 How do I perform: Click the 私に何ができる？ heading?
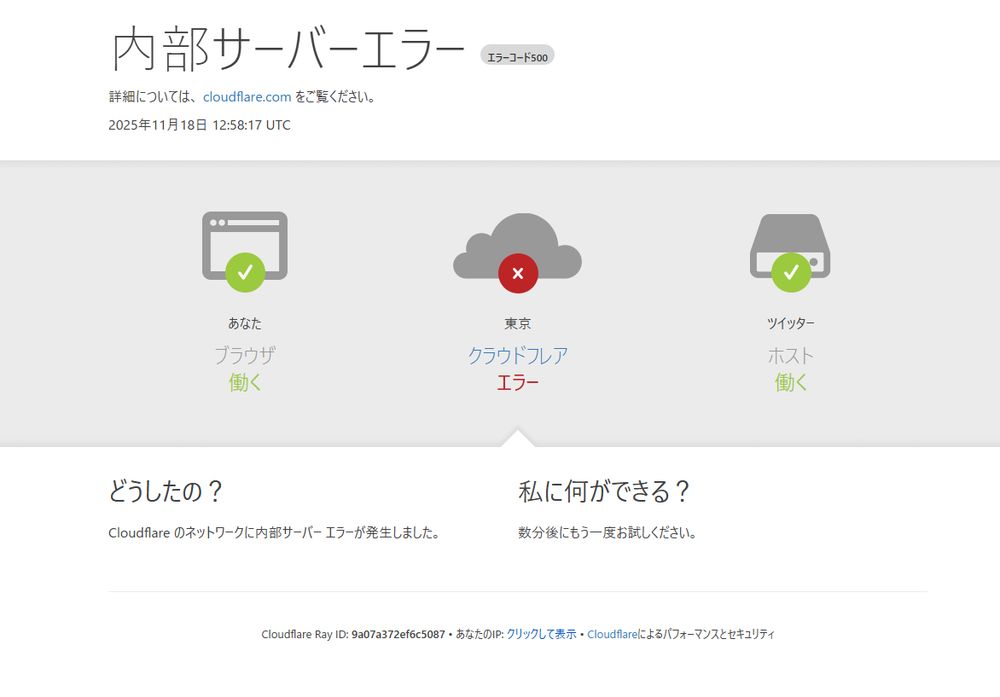pos(605,491)
